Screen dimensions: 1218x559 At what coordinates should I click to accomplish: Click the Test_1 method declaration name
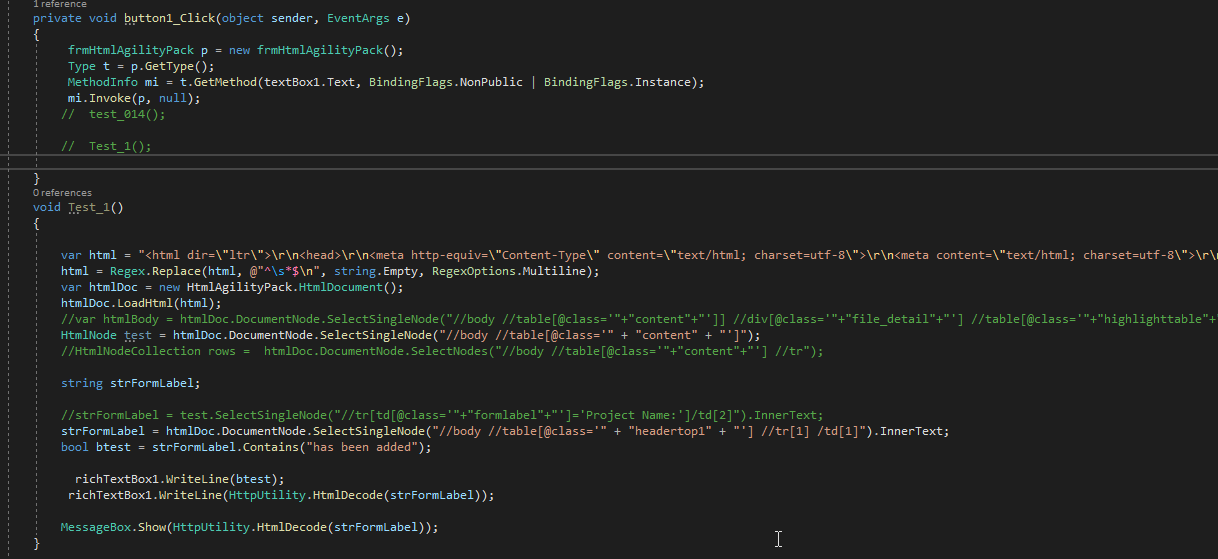89,208
